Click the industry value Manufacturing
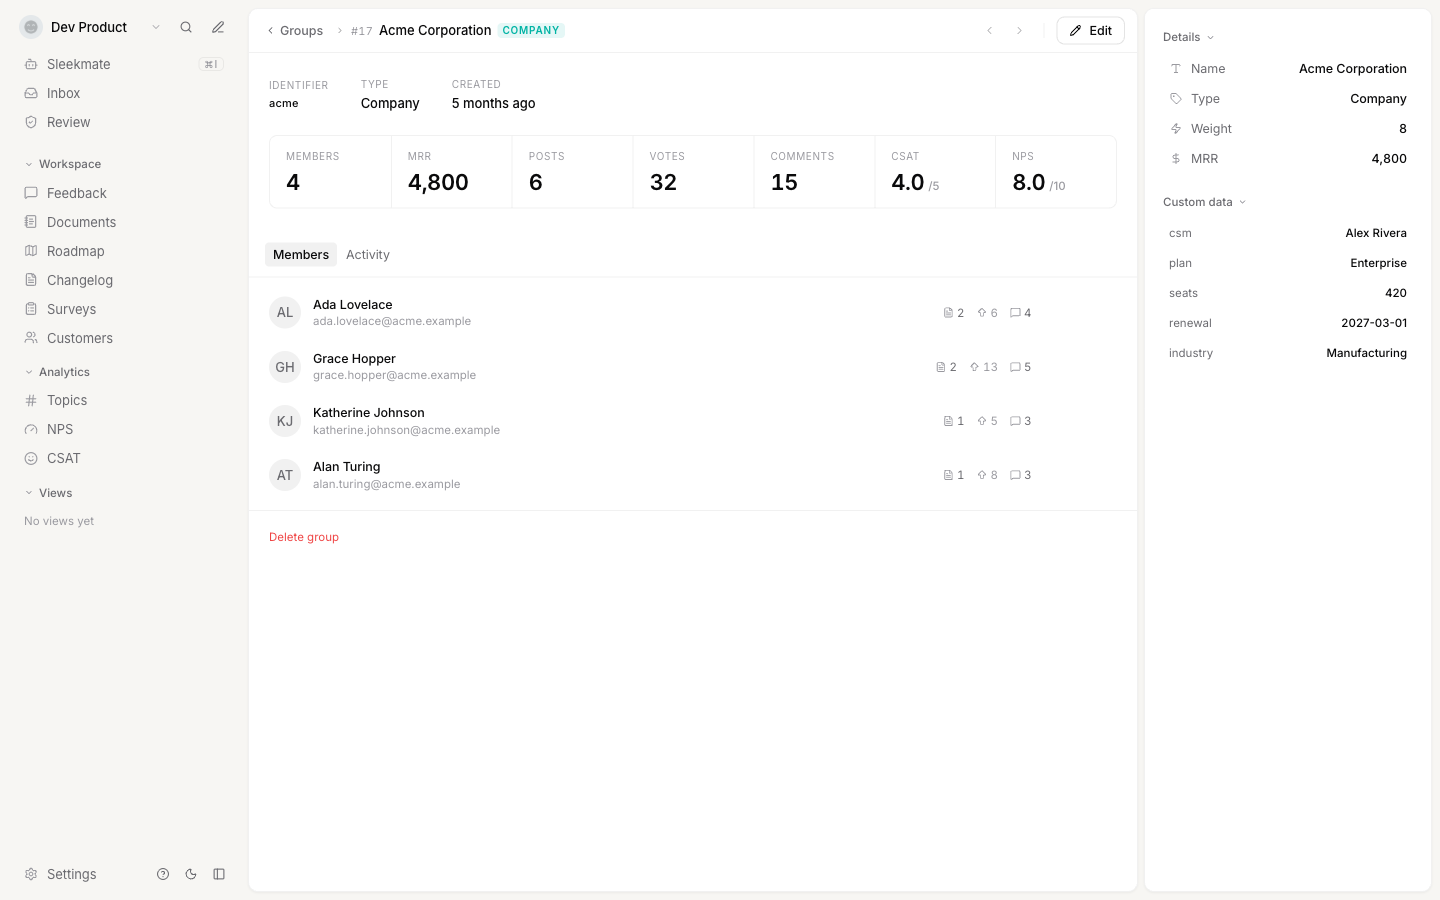1440x900 pixels. pos(1366,353)
